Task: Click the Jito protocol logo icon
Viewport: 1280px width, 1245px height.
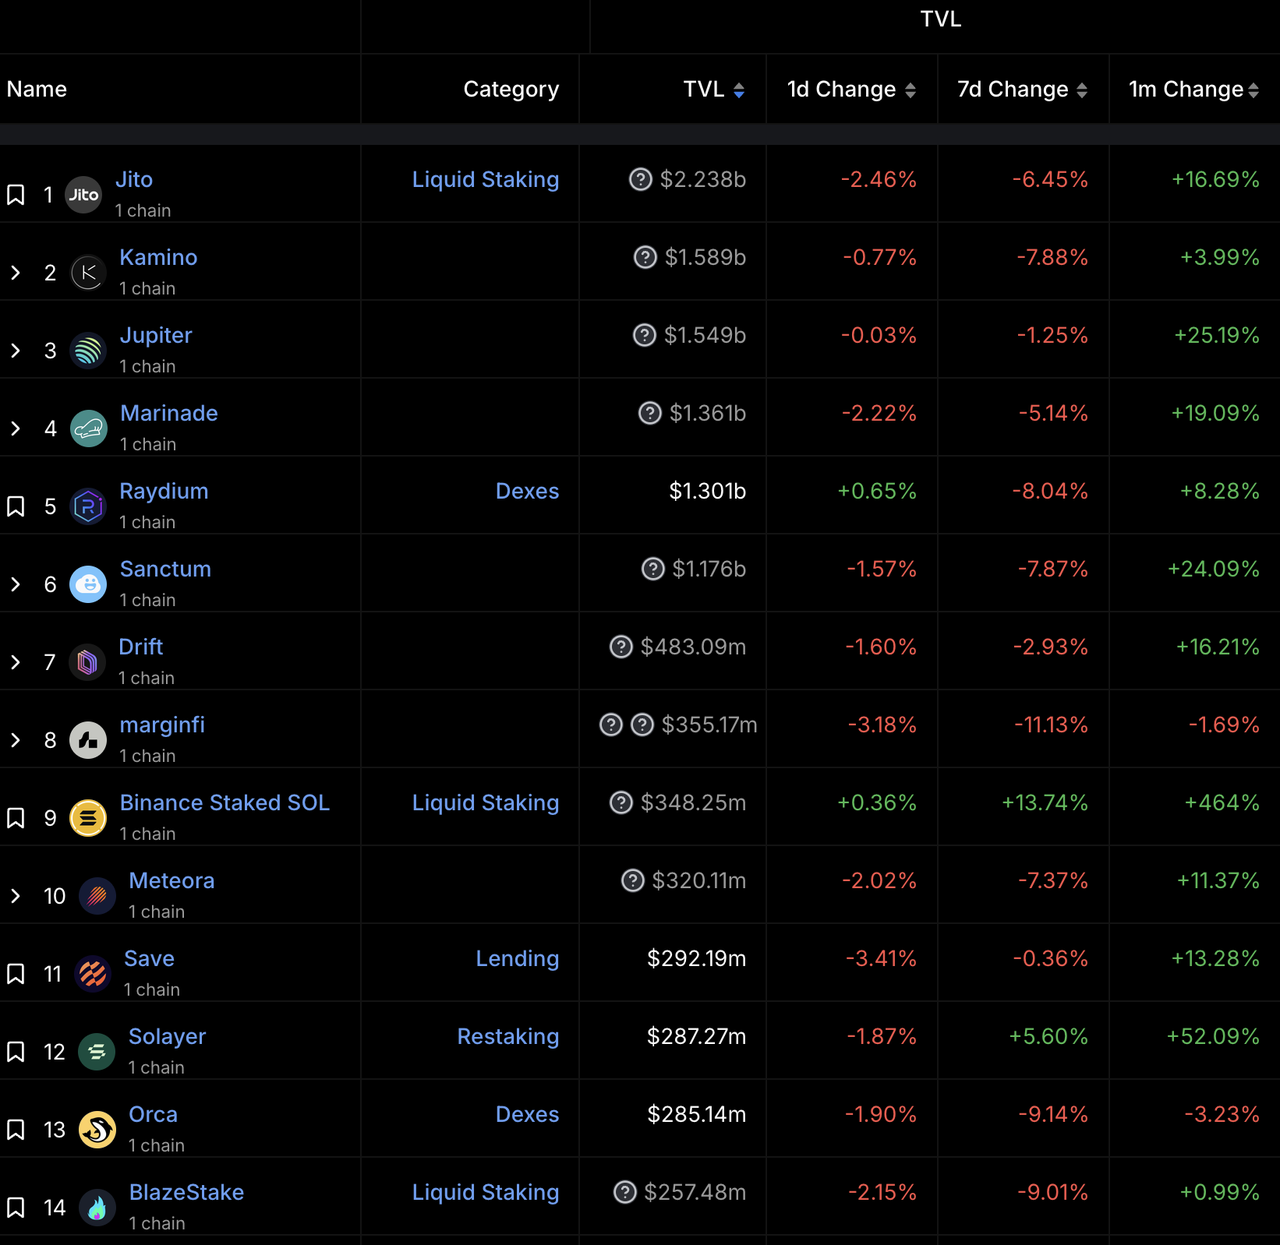Action: point(83,195)
